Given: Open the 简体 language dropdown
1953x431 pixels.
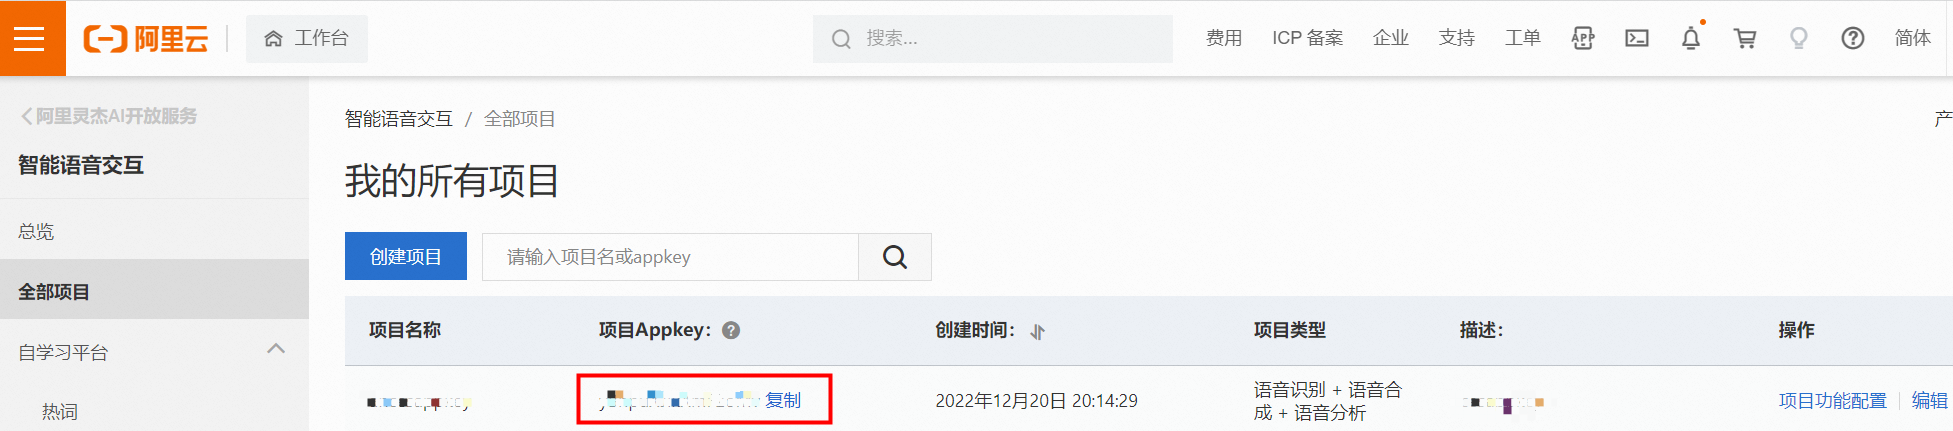Looking at the screenshot, I should [x=1912, y=38].
